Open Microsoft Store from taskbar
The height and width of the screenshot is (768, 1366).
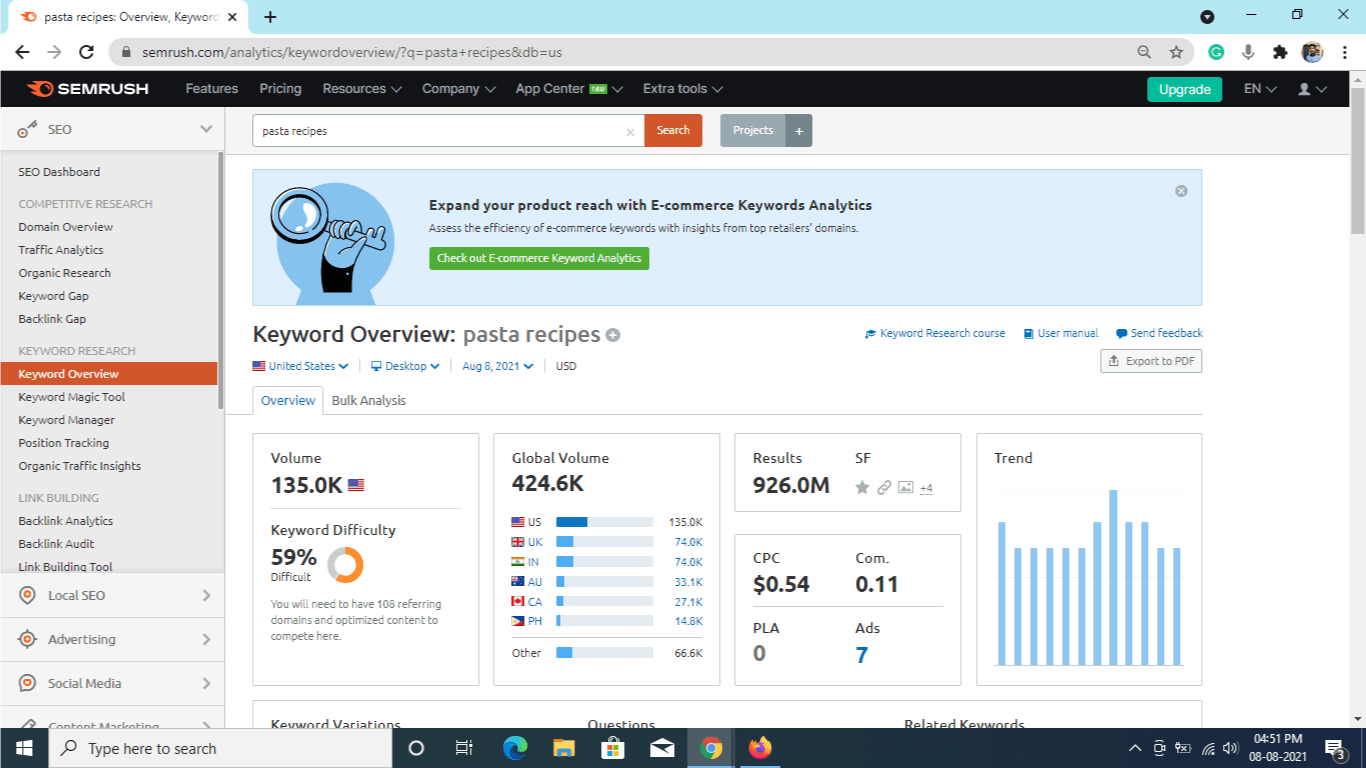coord(613,748)
